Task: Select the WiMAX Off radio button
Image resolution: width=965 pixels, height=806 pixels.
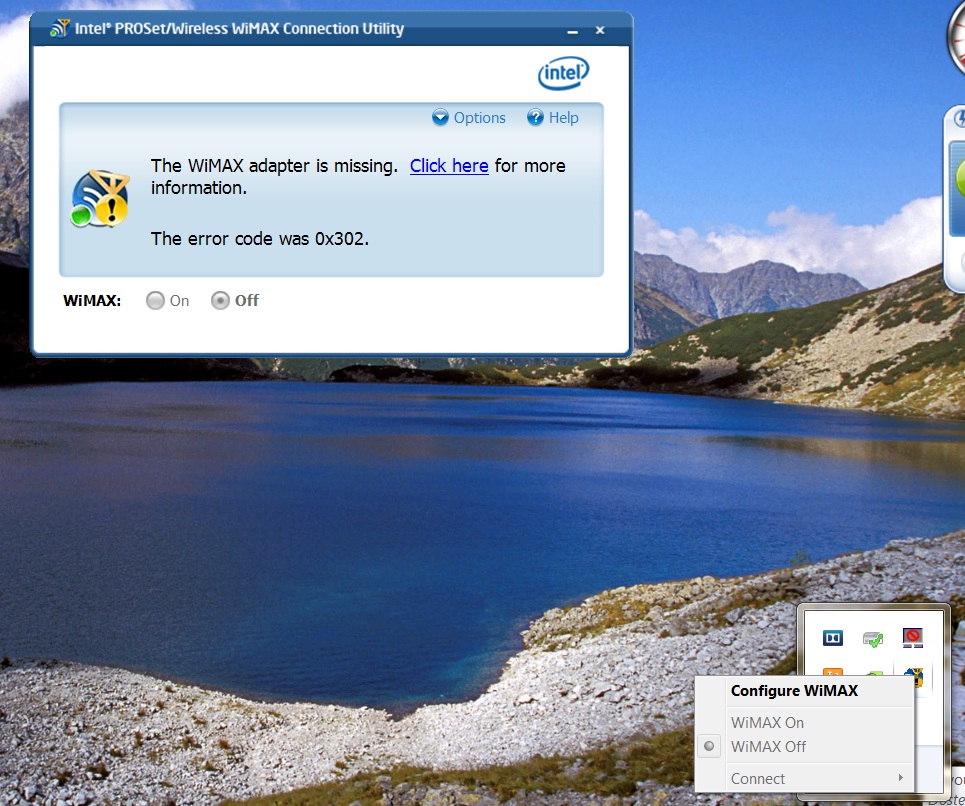Action: coord(220,300)
